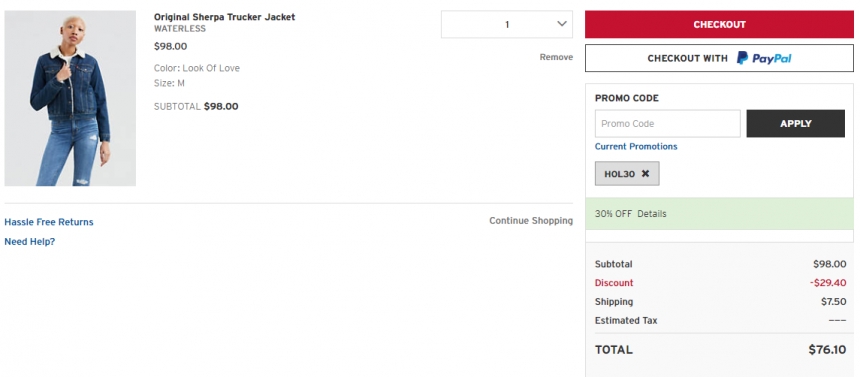Apply the promo code with the APPLY button
Screen dimensions: 860x377
click(795, 123)
